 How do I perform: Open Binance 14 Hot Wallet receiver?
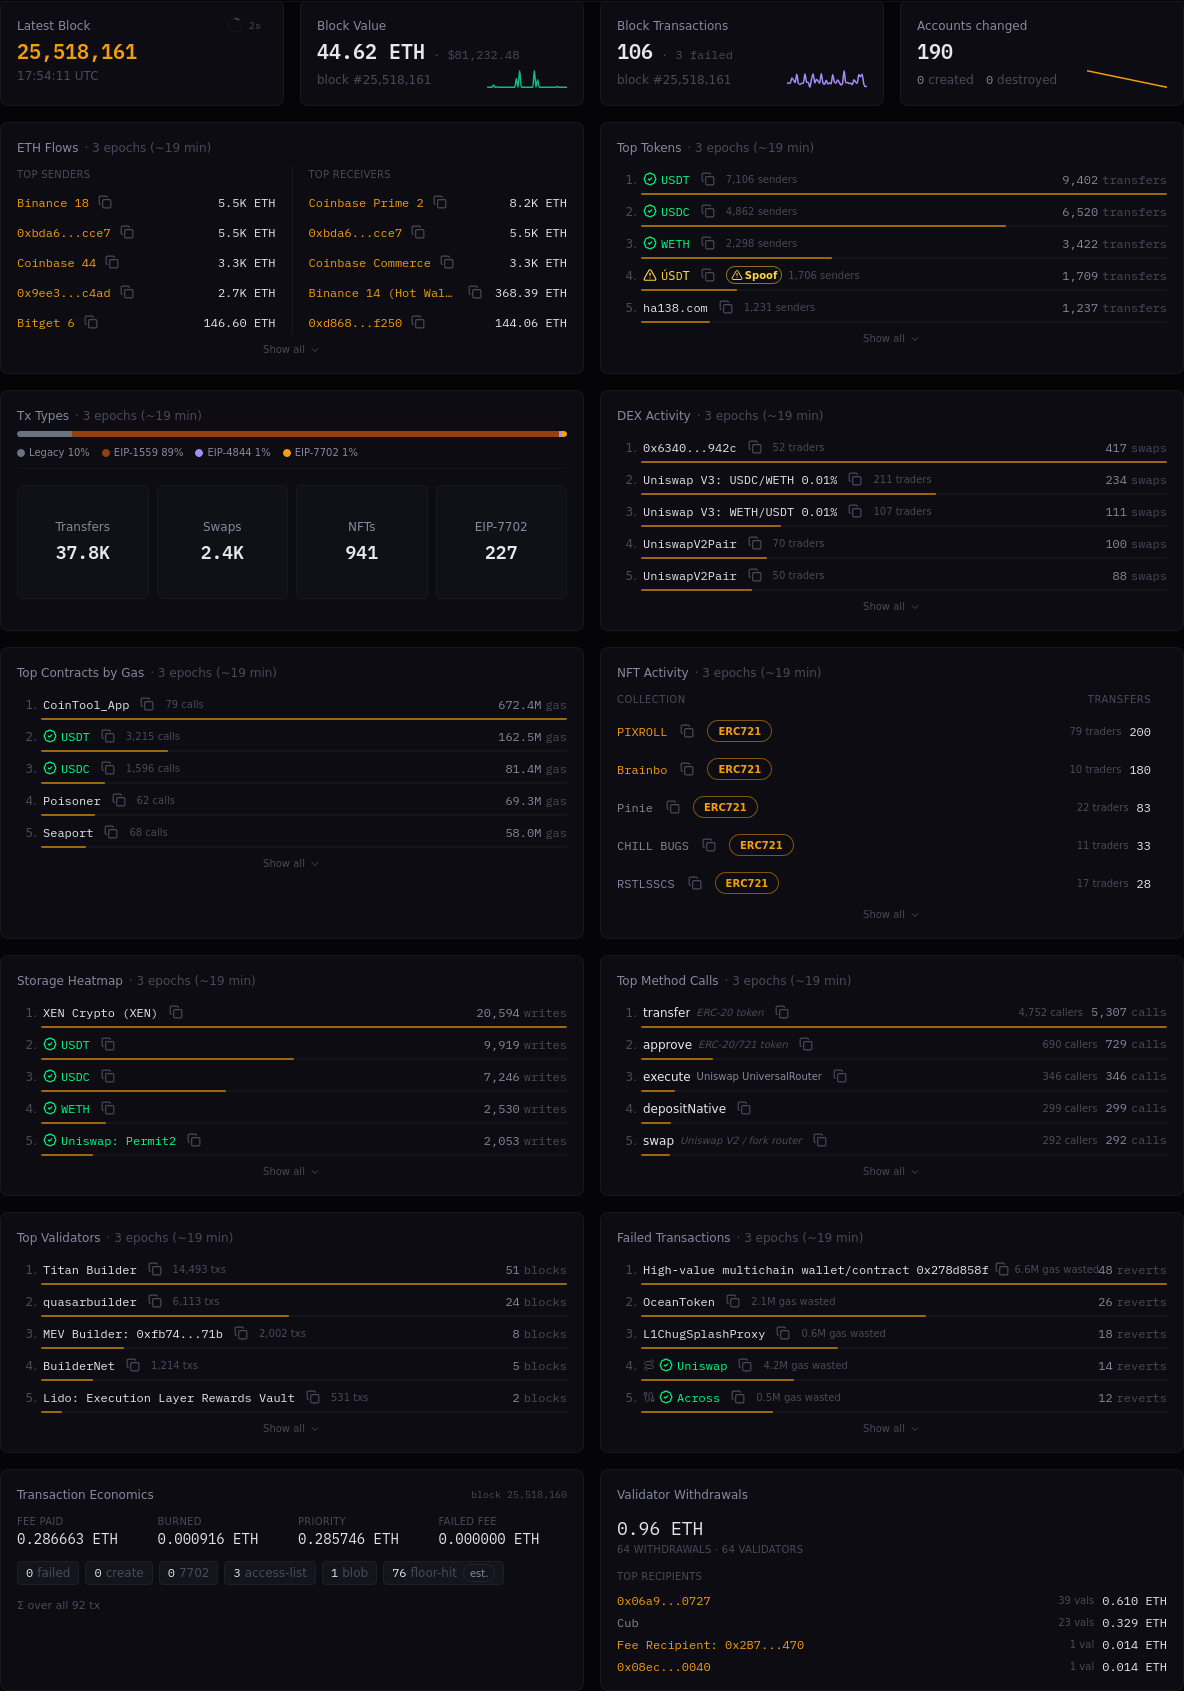pos(380,293)
